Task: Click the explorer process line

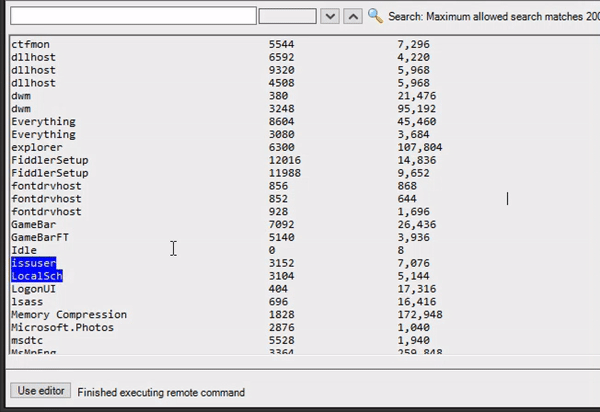Action: tap(36, 147)
